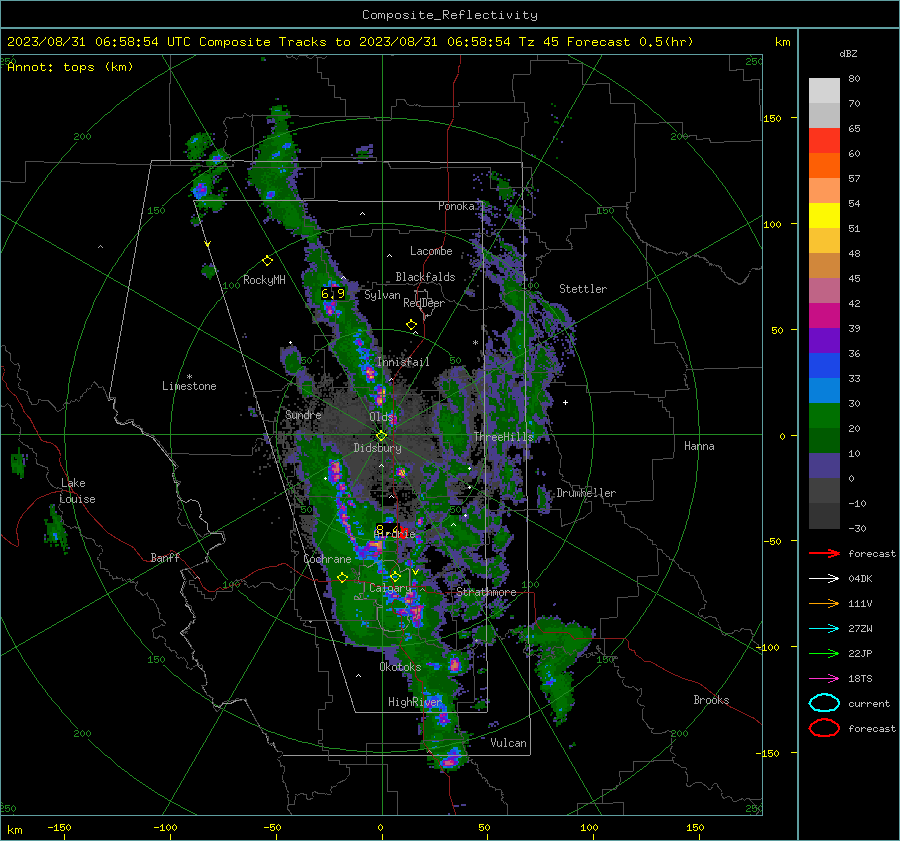Click the cyan current ellipse symbol
Image resolution: width=900 pixels, height=841 pixels.
(824, 703)
